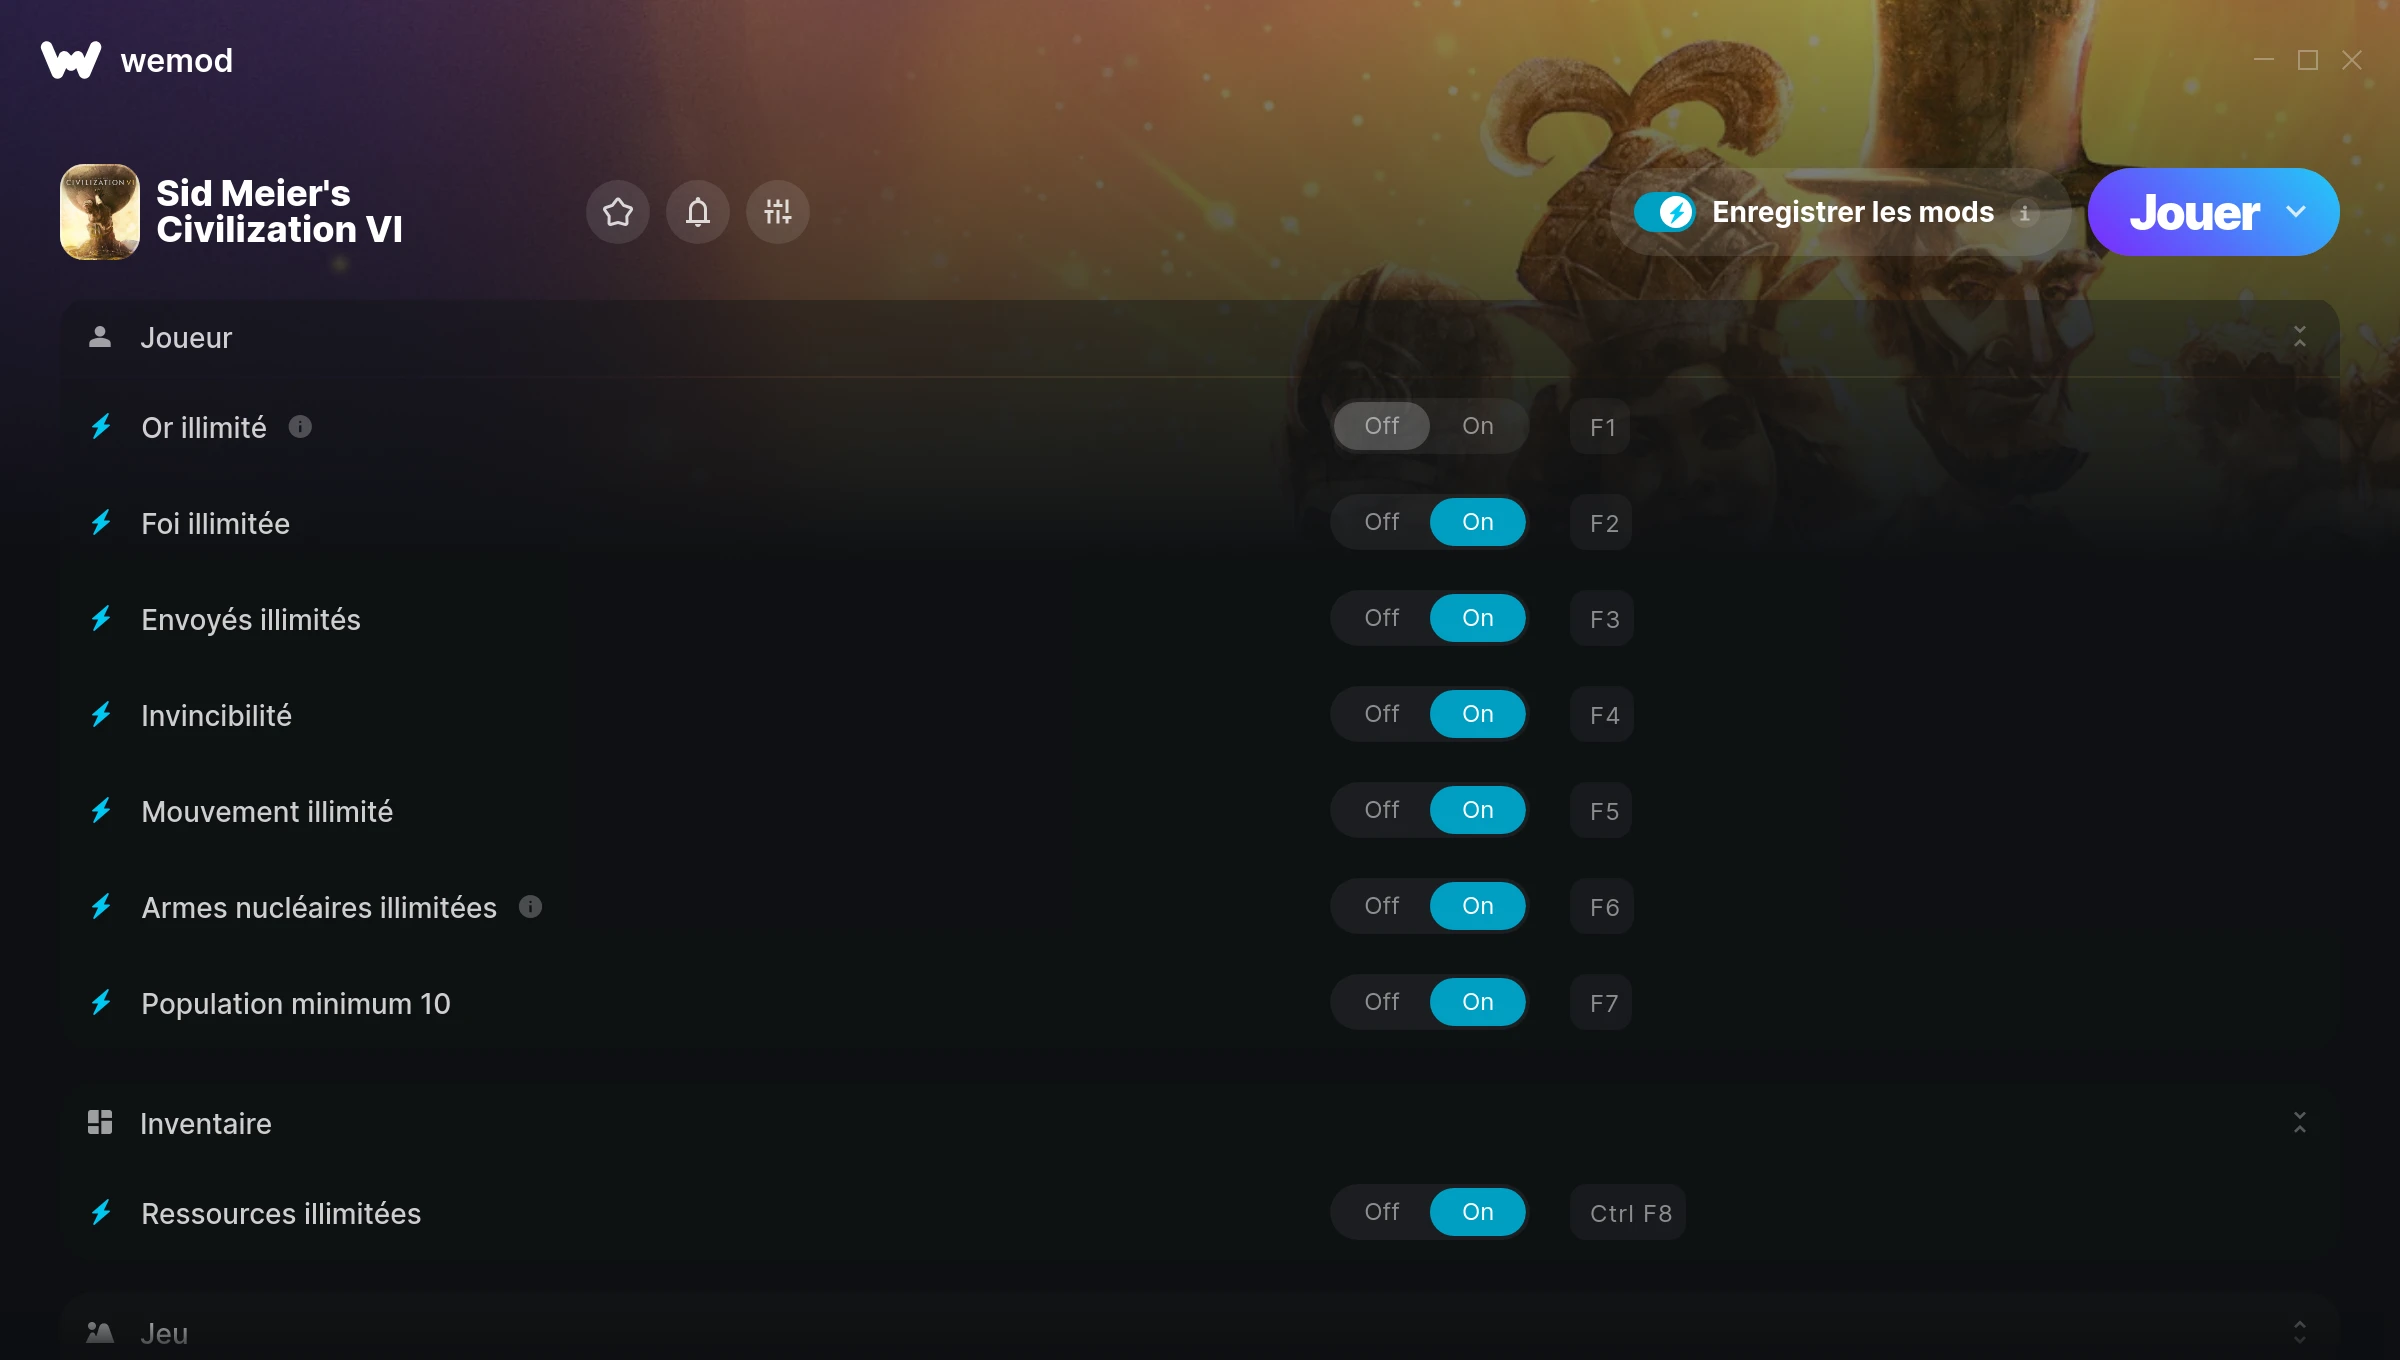This screenshot has height=1360, width=2400.
Task: Open the Jouer dropdown arrow
Action: coord(2296,212)
